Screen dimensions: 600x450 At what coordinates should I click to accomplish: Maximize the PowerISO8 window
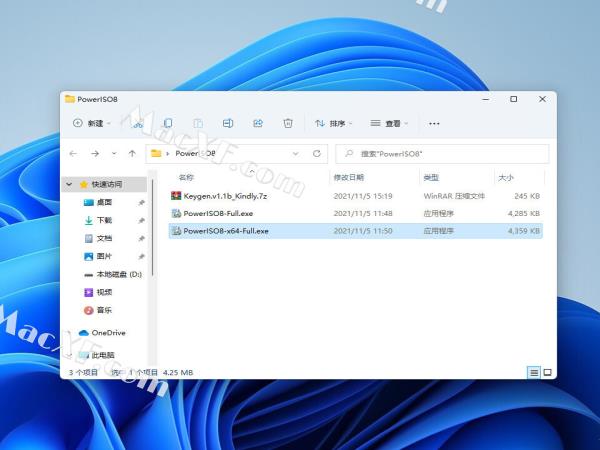pos(514,99)
